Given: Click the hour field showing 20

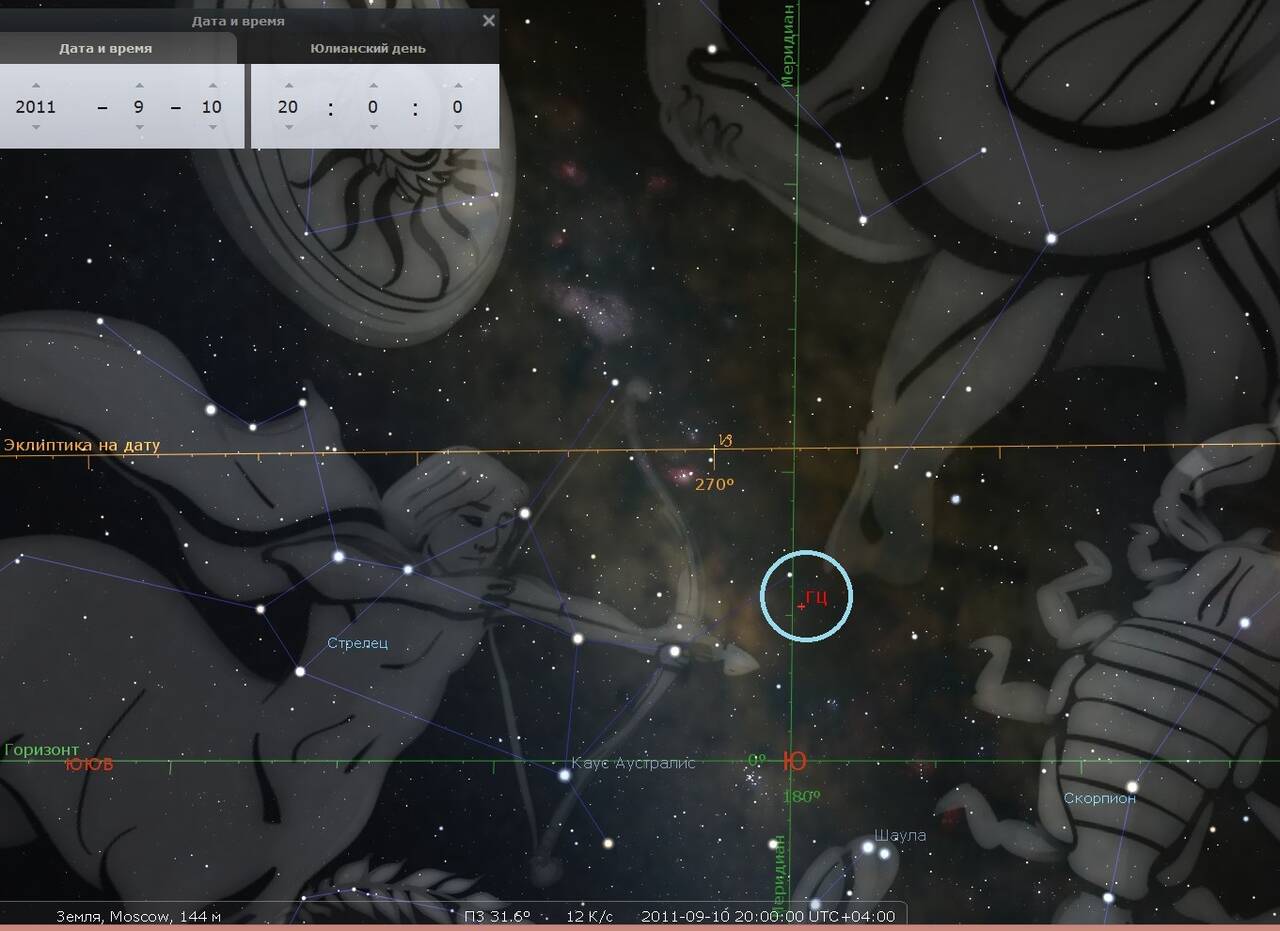Looking at the screenshot, I should click(288, 107).
